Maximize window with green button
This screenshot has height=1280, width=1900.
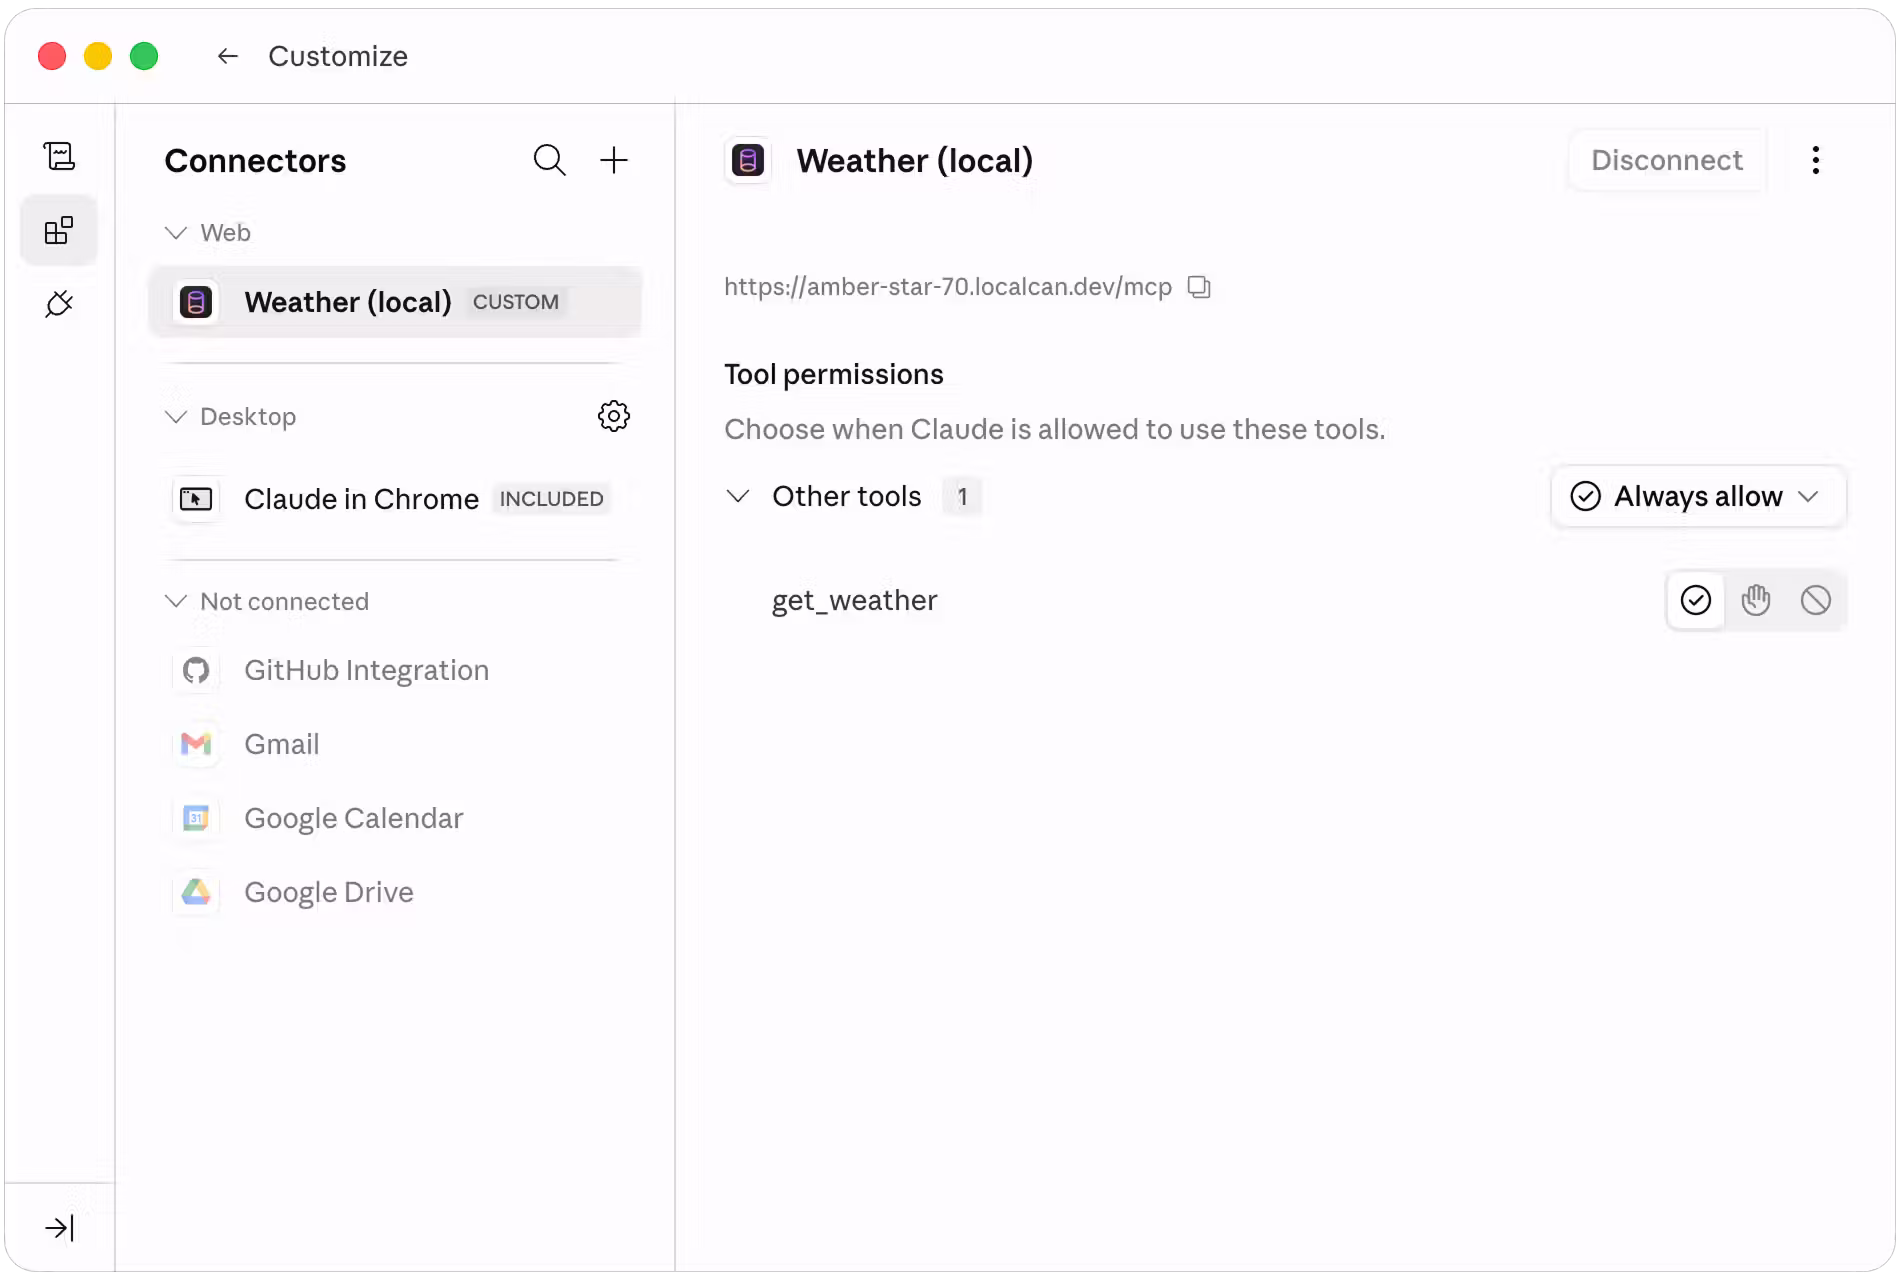144,56
